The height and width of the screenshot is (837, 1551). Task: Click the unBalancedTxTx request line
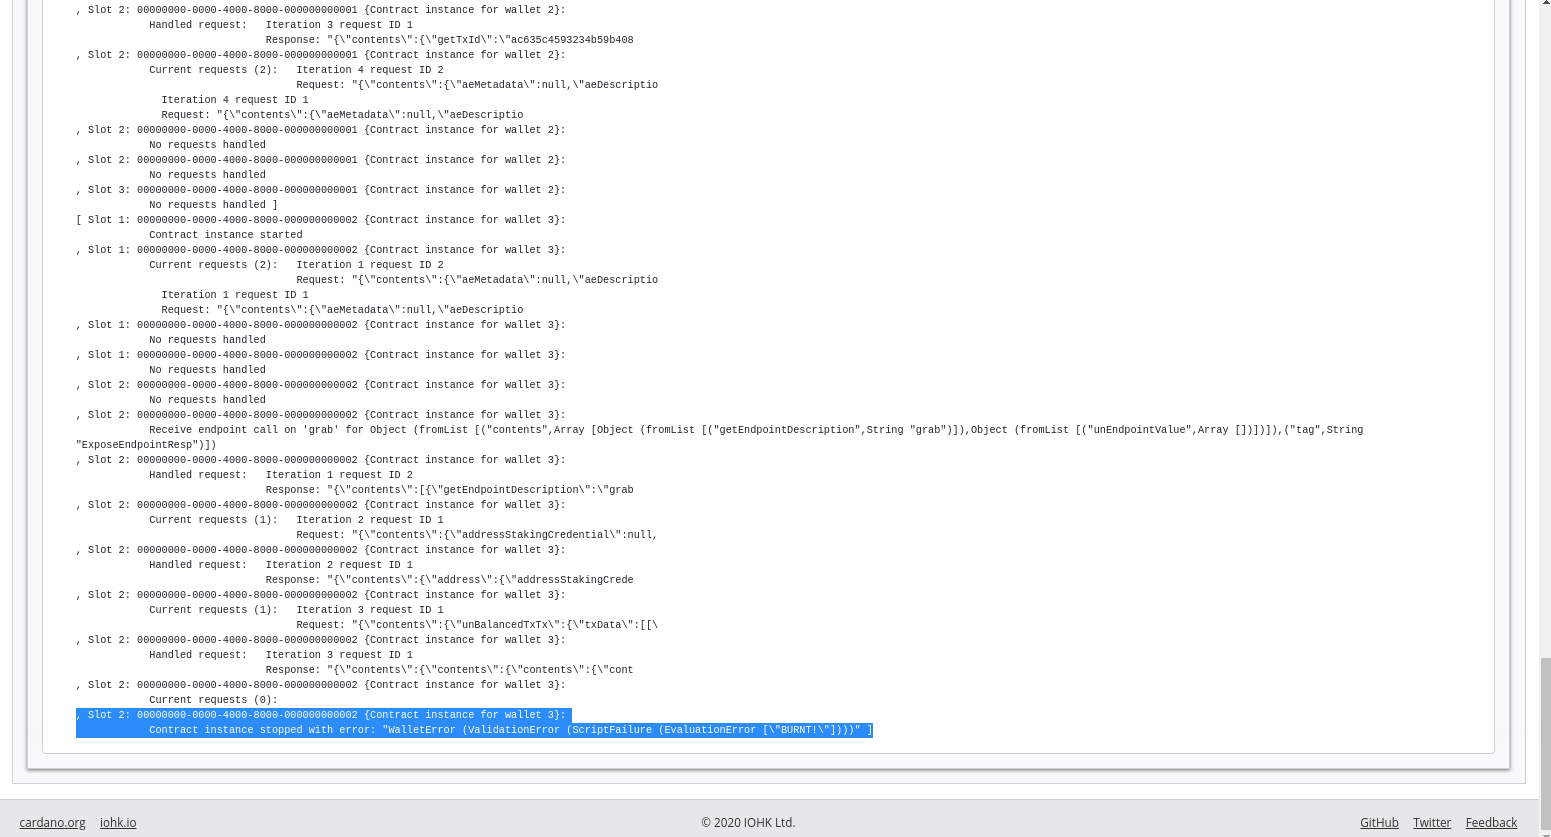click(476, 625)
